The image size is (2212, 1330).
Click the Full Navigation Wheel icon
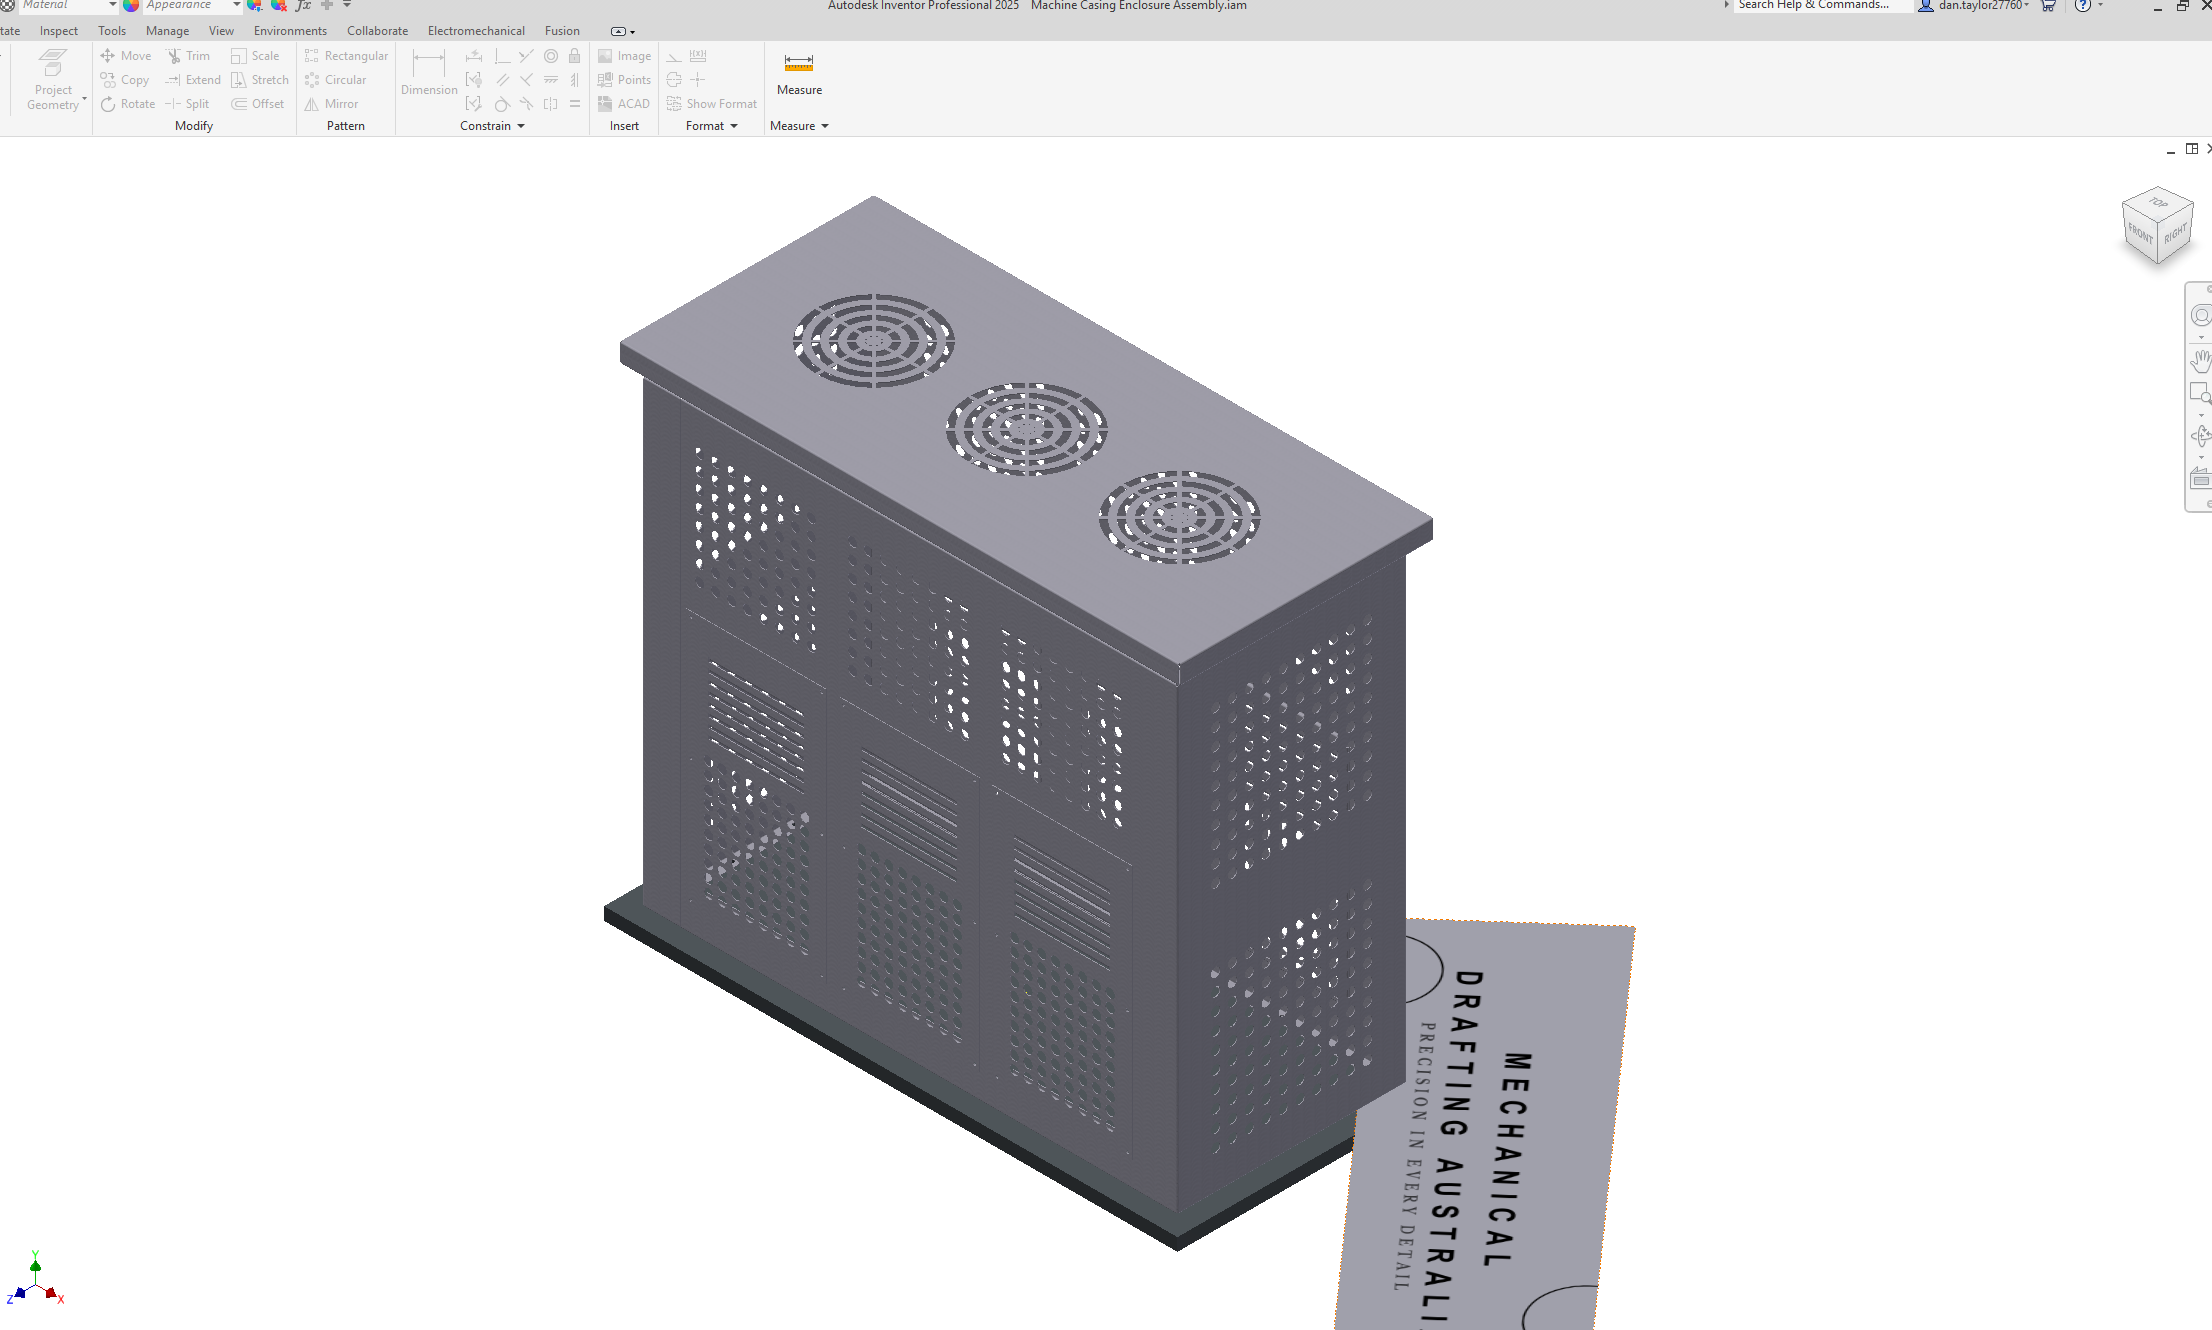[2200, 316]
